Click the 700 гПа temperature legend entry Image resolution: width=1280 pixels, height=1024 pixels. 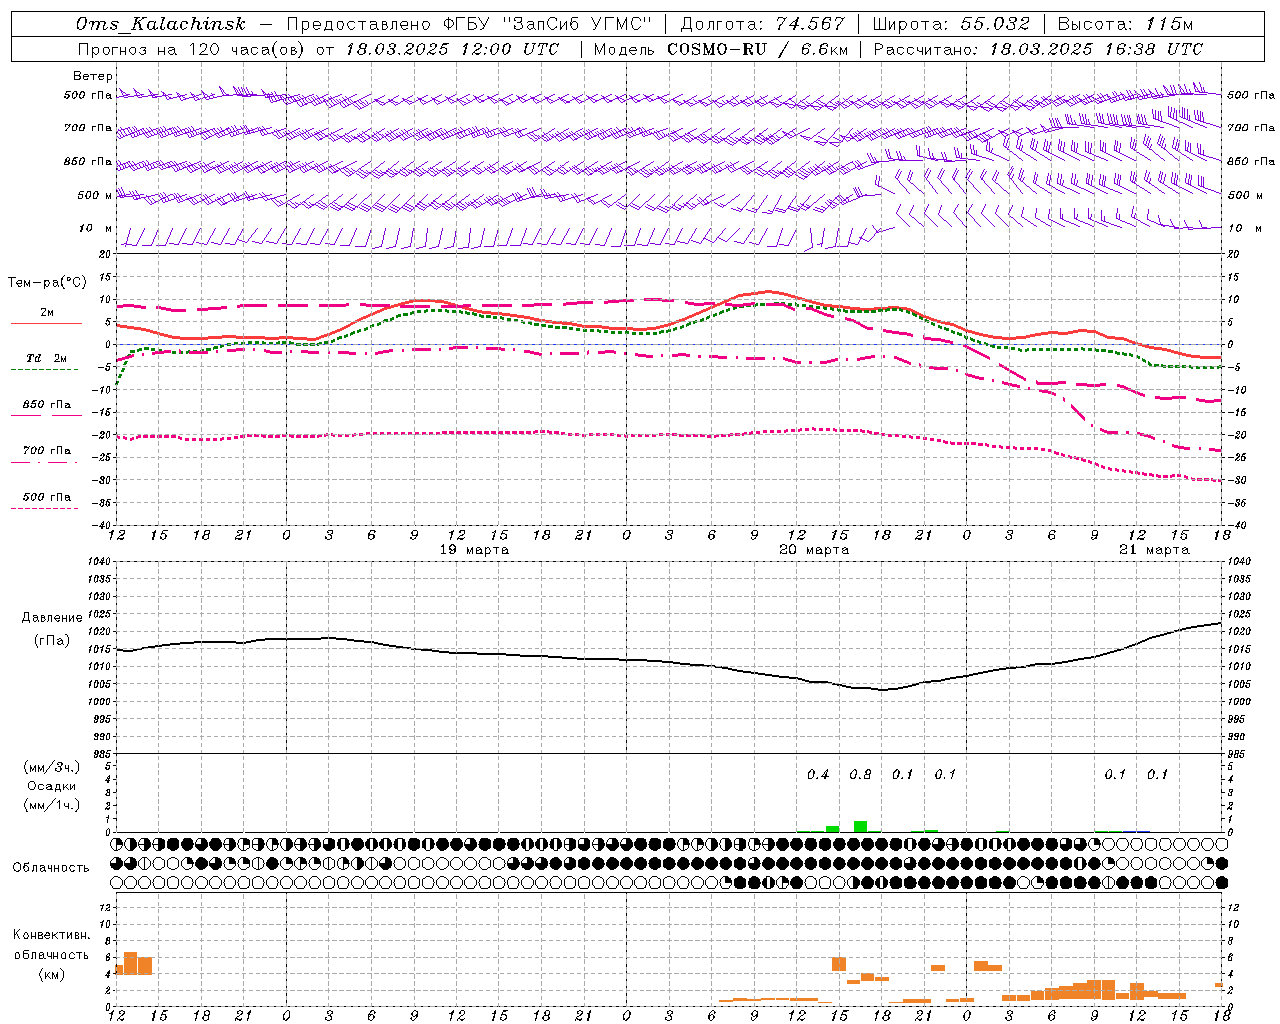47,451
